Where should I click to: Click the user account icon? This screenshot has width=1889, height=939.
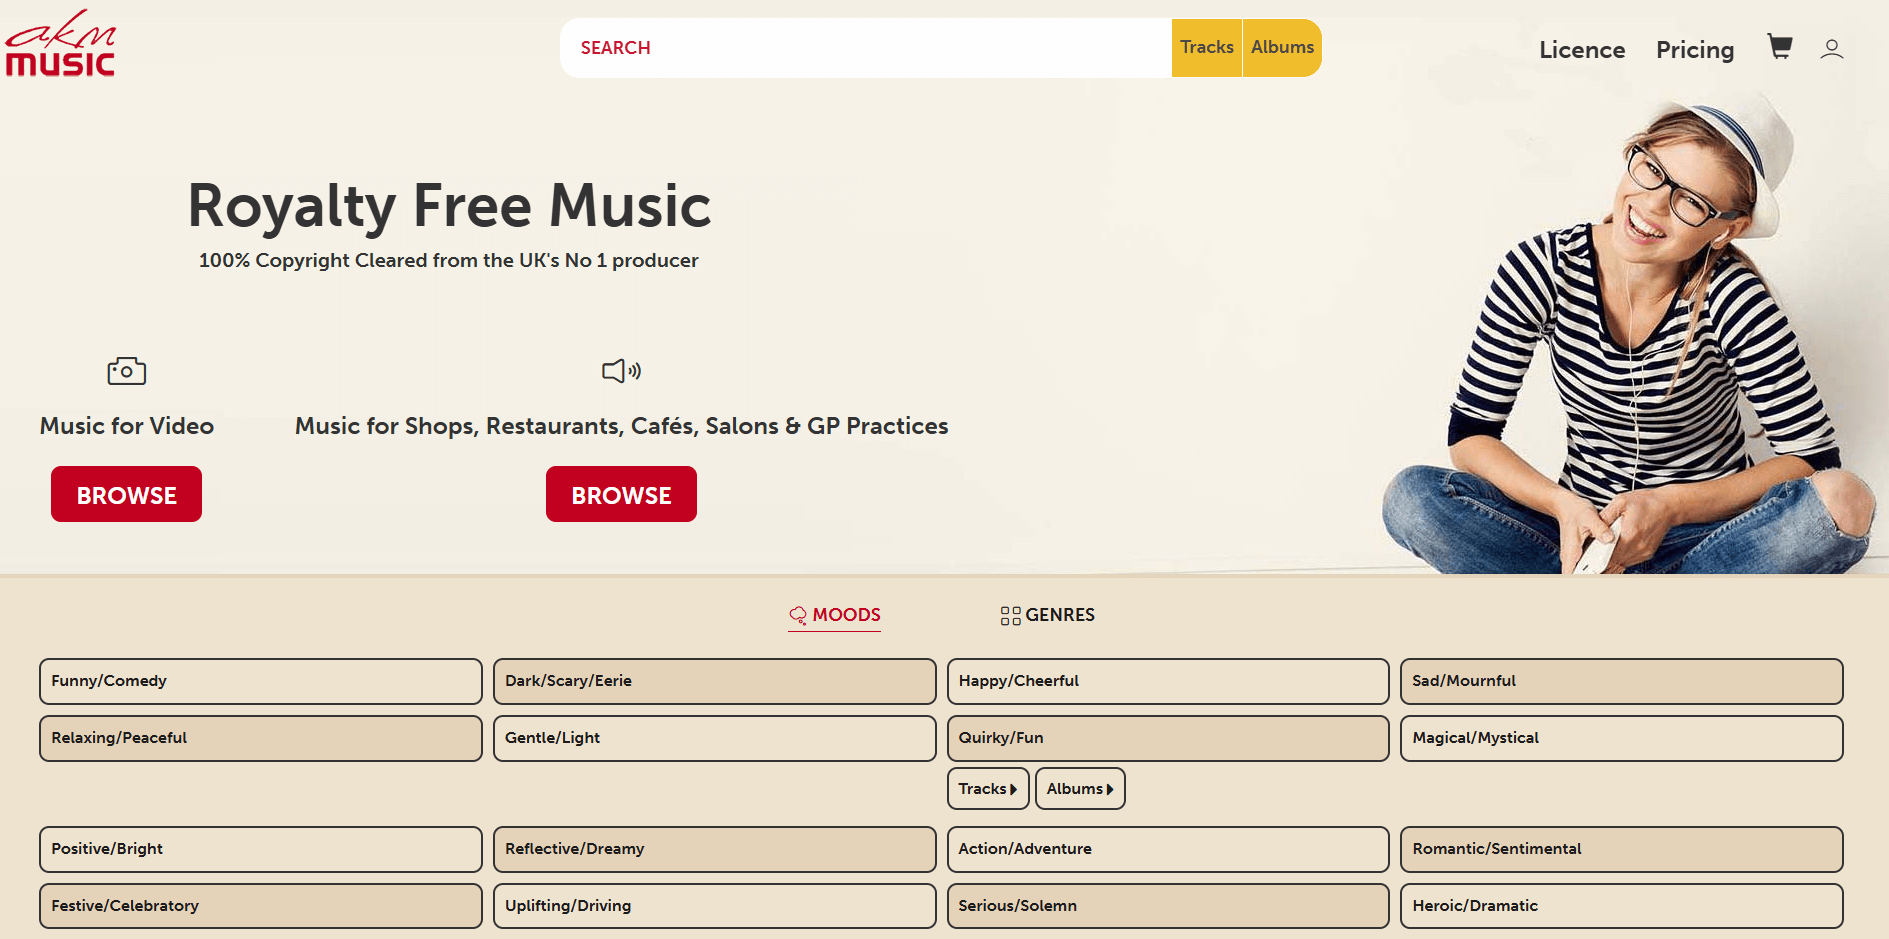[x=1831, y=49]
